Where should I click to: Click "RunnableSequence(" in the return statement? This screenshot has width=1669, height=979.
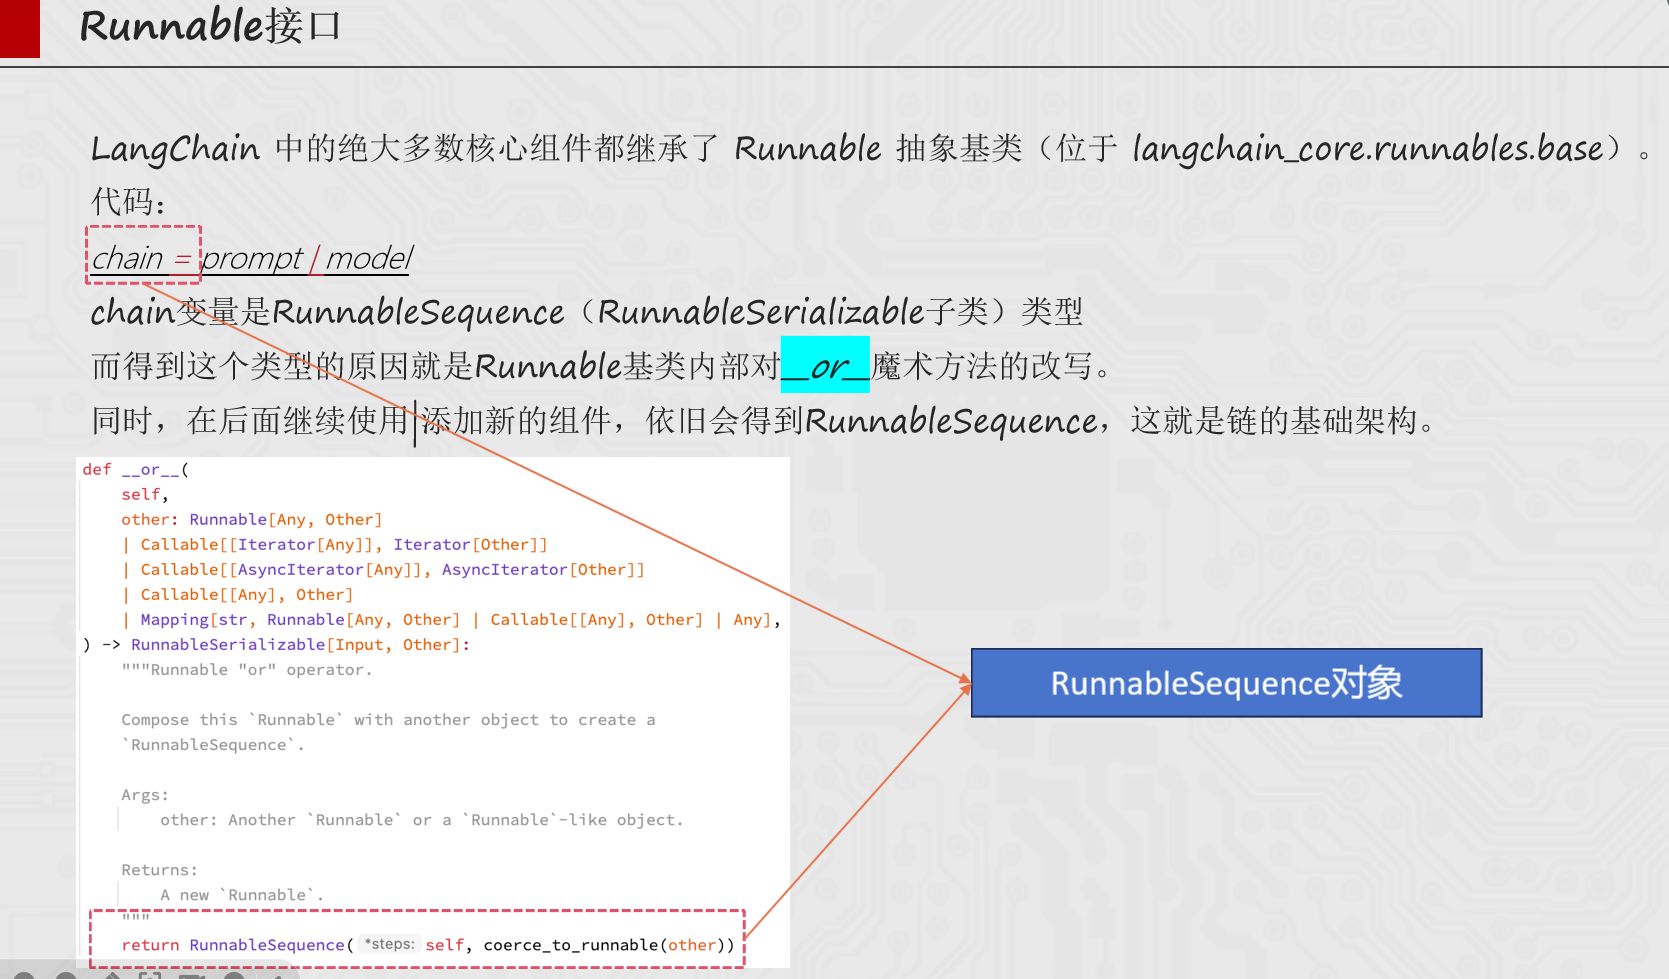(271, 944)
